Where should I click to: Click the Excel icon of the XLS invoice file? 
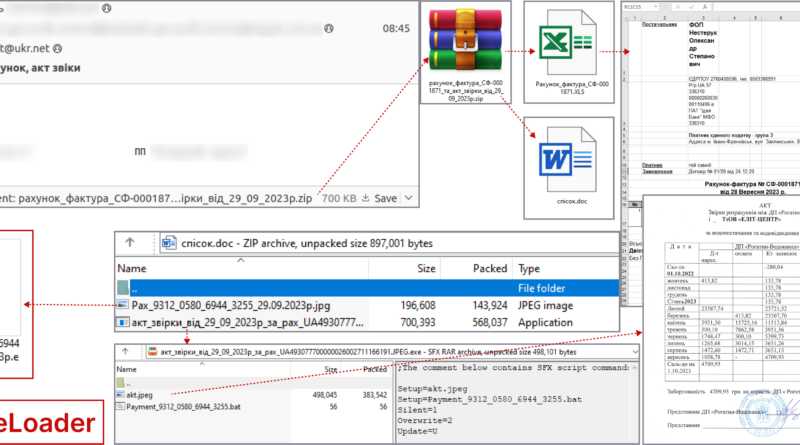[x=568, y=43]
